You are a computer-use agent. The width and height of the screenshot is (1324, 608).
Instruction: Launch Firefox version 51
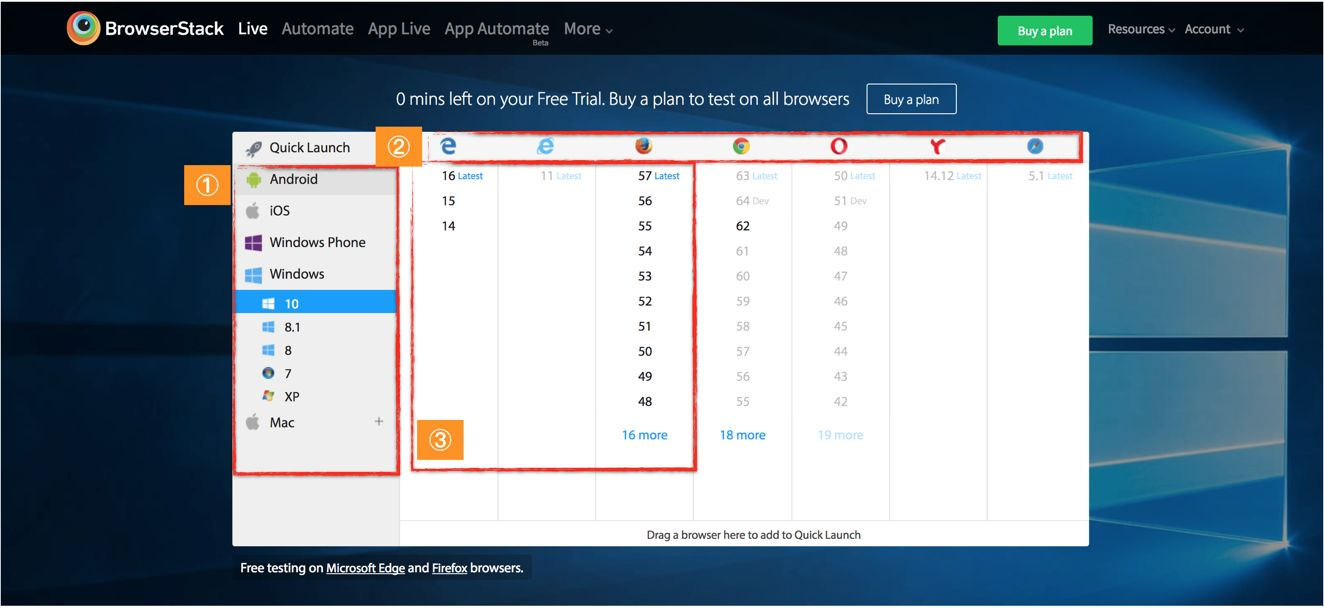point(645,326)
